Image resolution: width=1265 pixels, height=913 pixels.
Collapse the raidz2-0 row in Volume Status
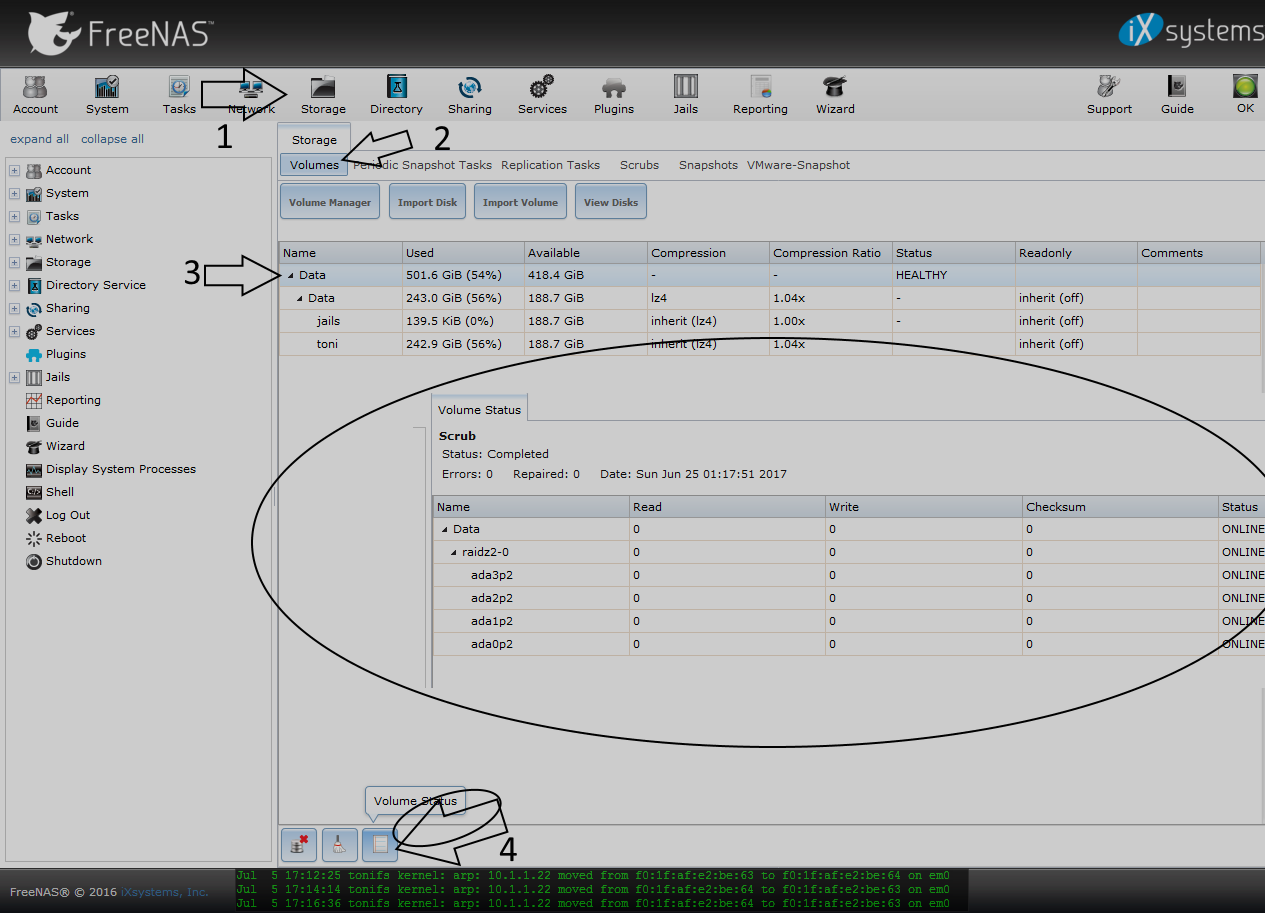pyautogui.click(x=454, y=552)
